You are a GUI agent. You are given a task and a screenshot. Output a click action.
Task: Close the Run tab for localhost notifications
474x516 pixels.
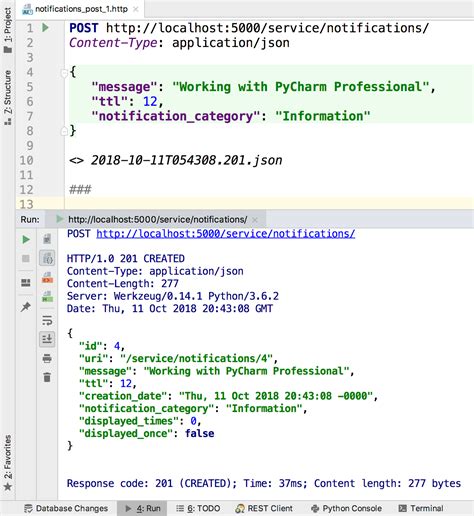(x=255, y=220)
